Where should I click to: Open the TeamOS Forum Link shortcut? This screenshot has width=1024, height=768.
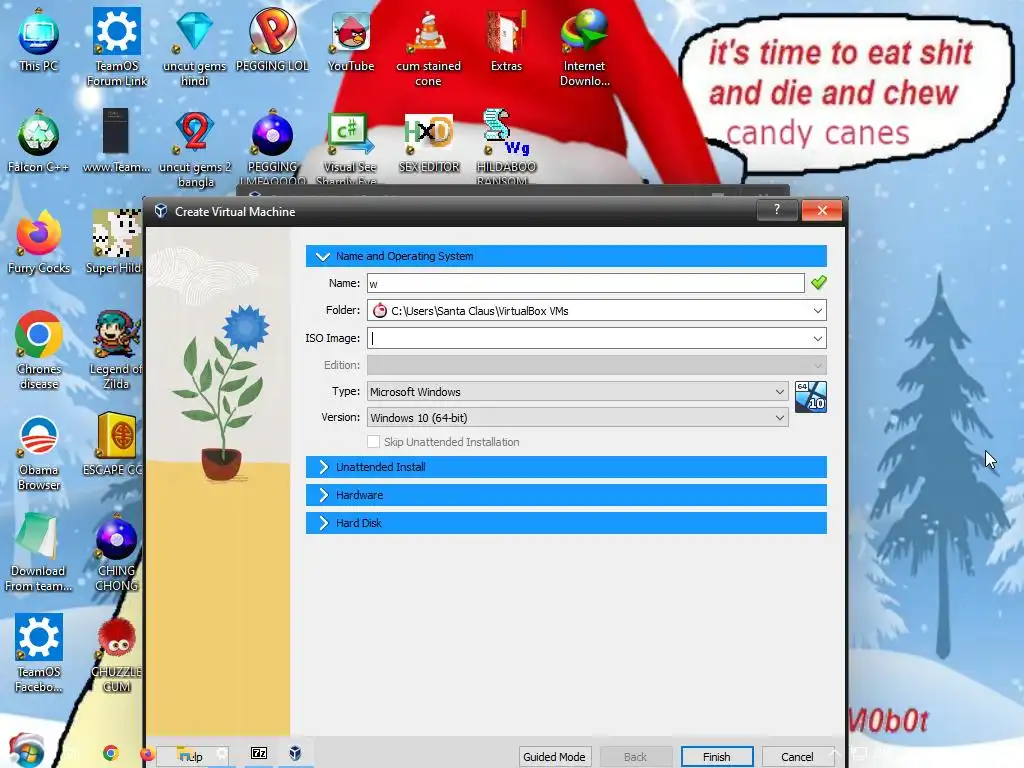coord(117,47)
